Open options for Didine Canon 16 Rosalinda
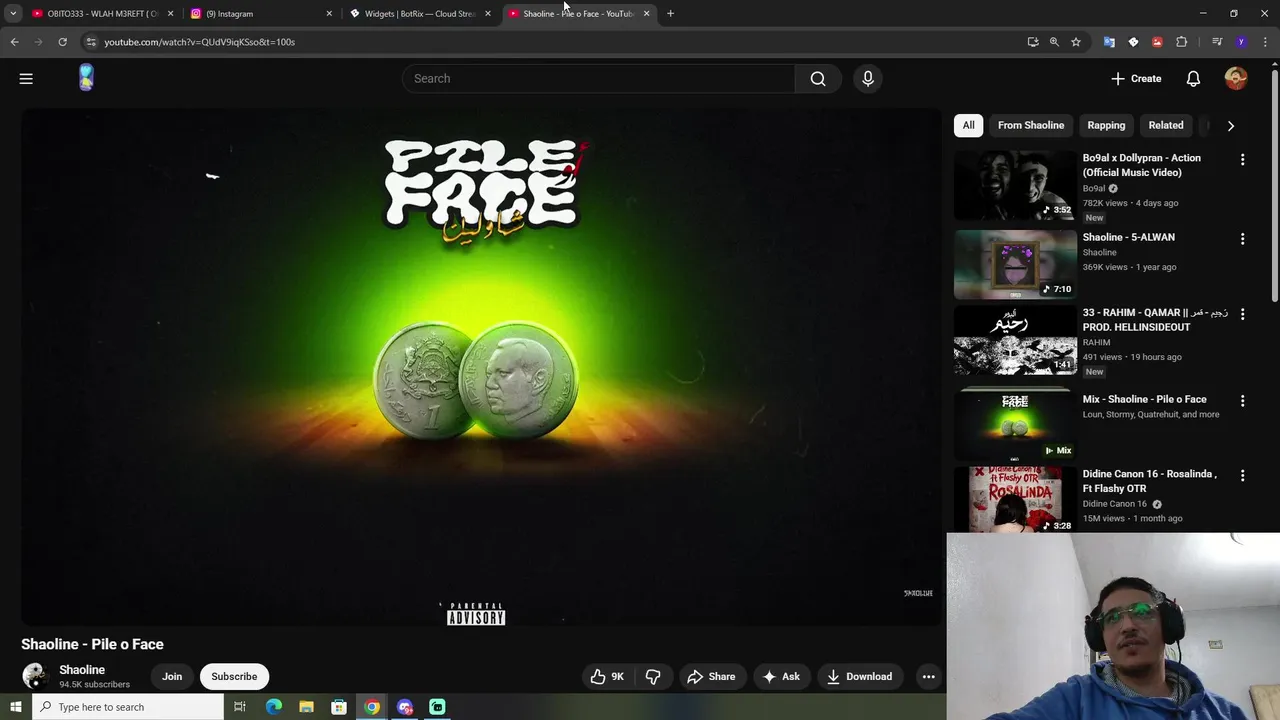The image size is (1280, 720). (1243, 476)
